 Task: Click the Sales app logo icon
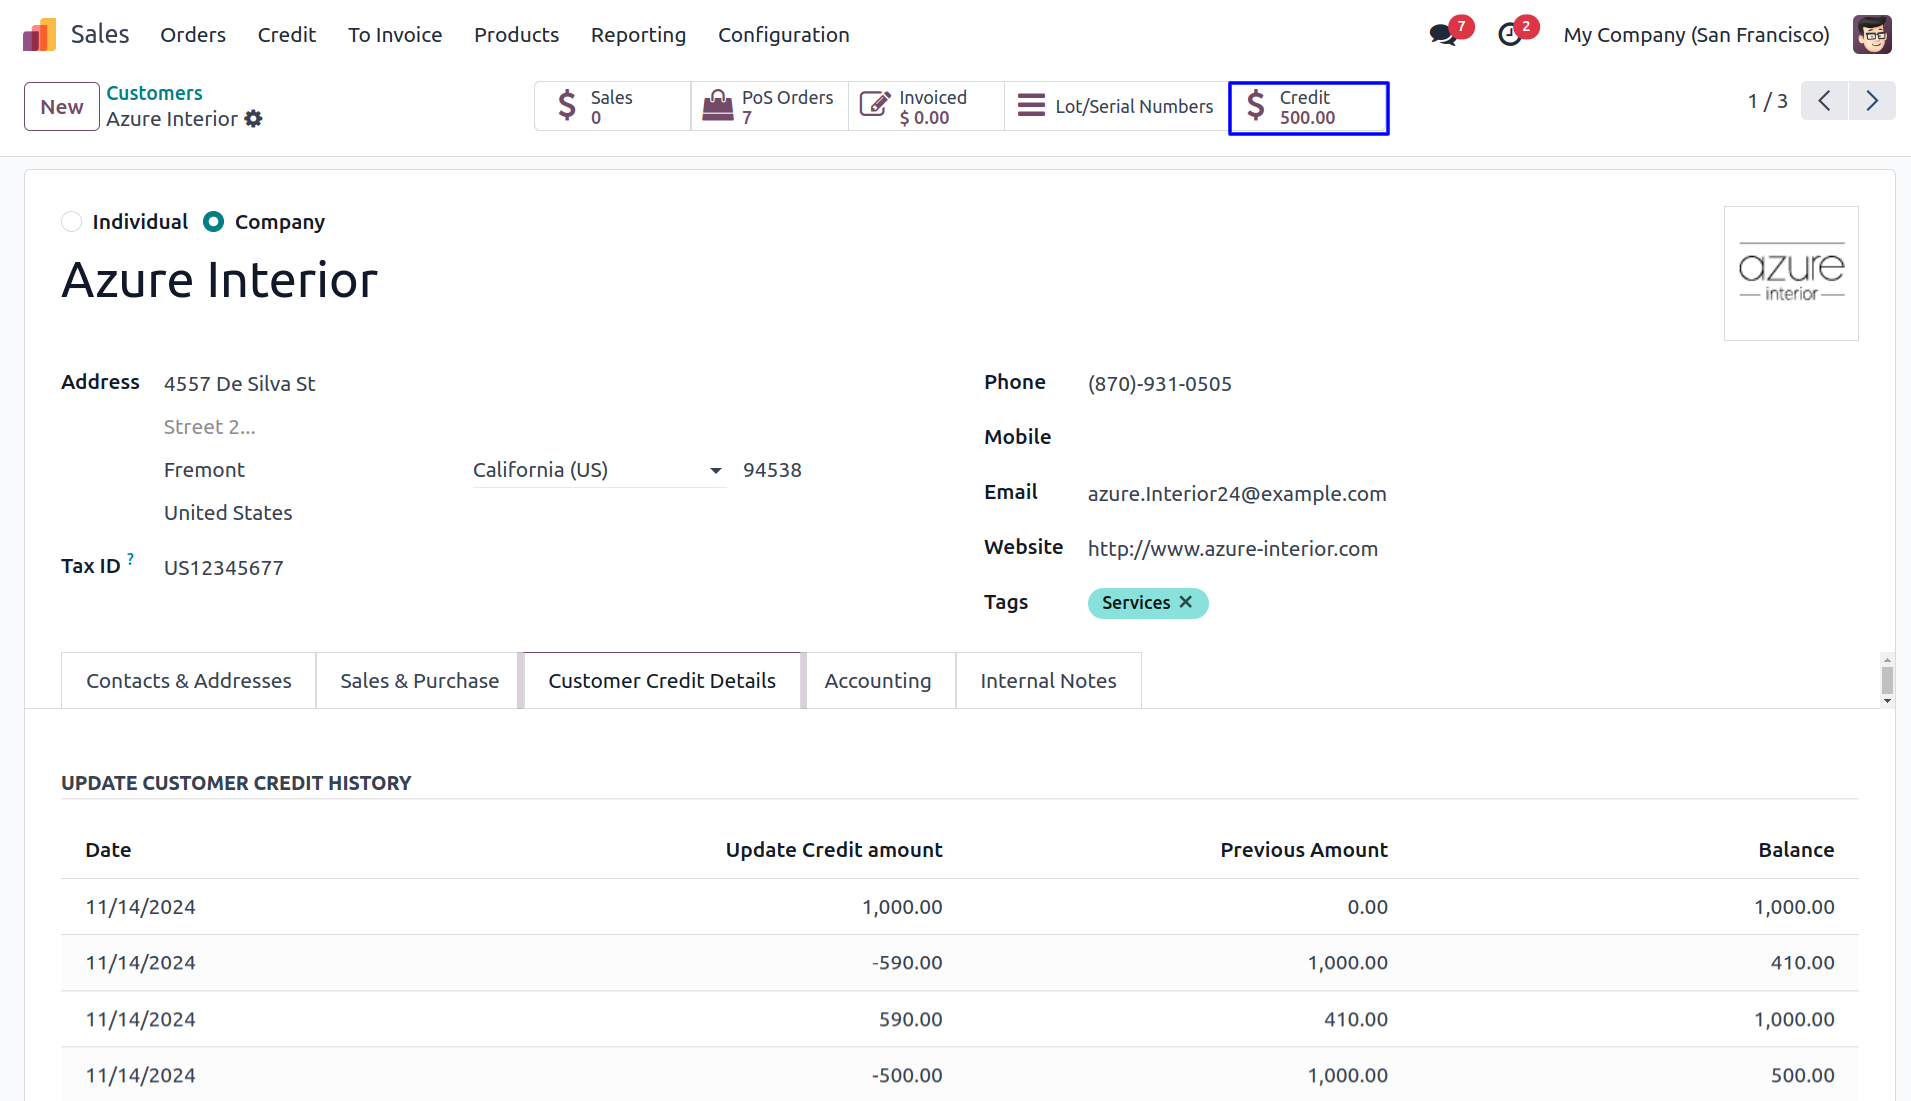click(39, 35)
